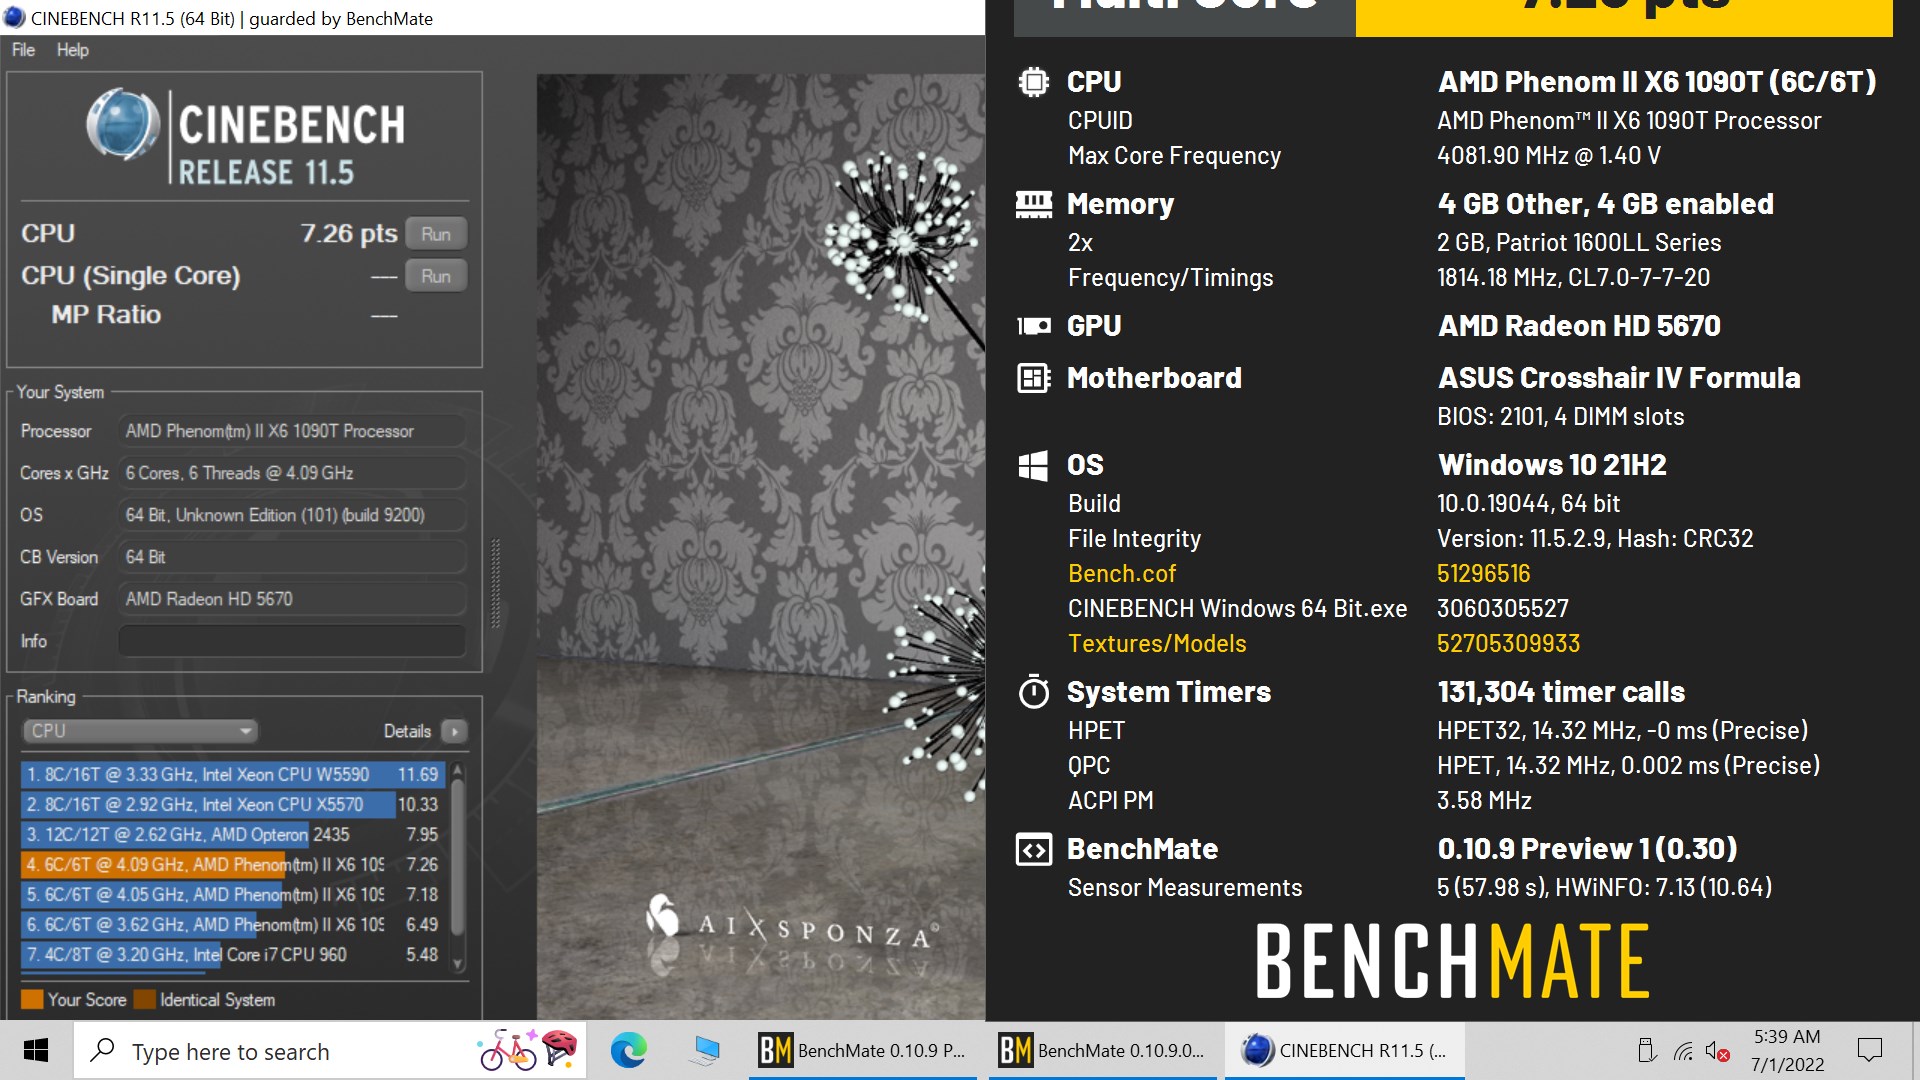Screen dimensions: 1920x1080
Task: Click the BenchMate Motherboard icon
Action: pyautogui.click(x=1034, y=378)
